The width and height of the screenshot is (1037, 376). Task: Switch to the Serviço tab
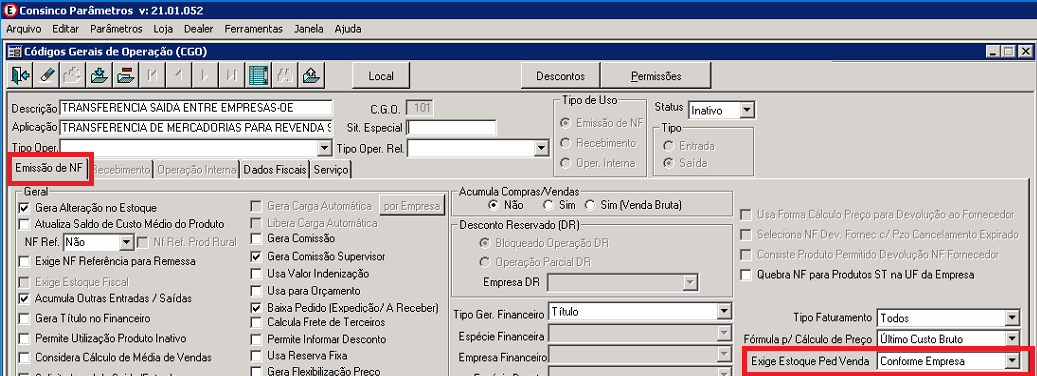pos(331,170)
